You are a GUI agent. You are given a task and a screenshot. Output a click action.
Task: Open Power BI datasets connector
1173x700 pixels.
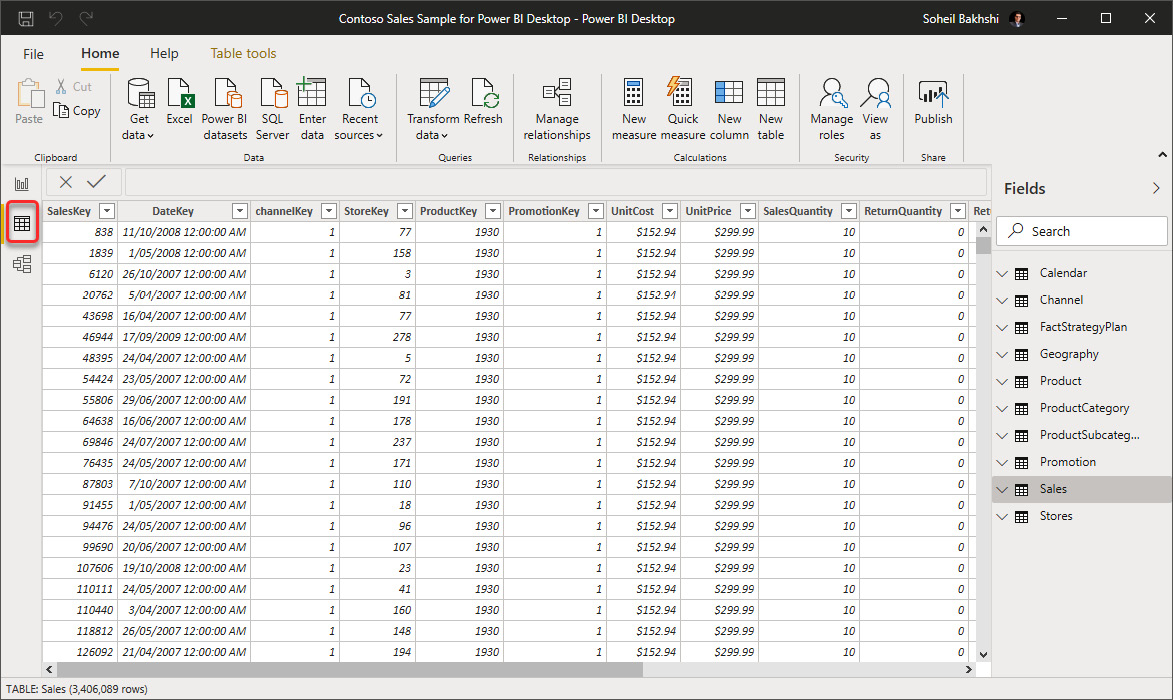tap(225, 109)
